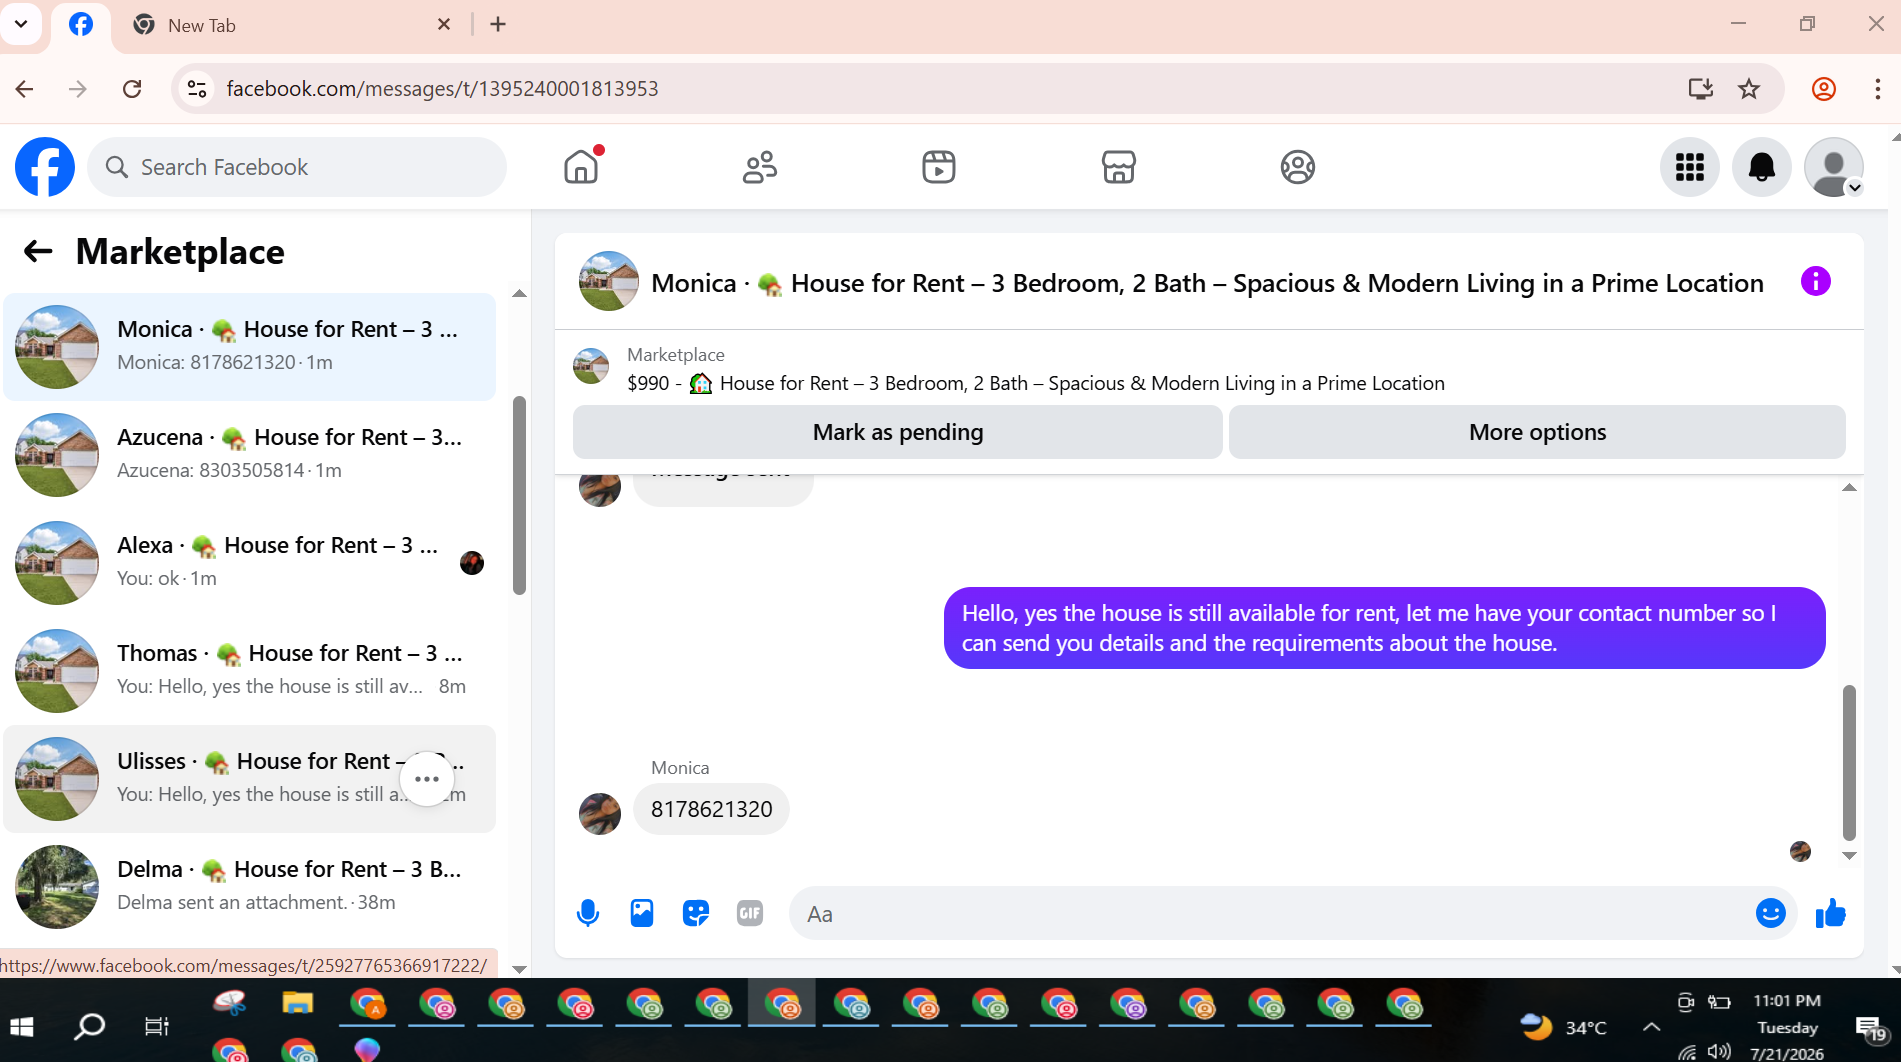Image resolution: width=1901 pixels, height=1062 pixels.
Task: Open conversation information panel
Action: click(1816, 282)
